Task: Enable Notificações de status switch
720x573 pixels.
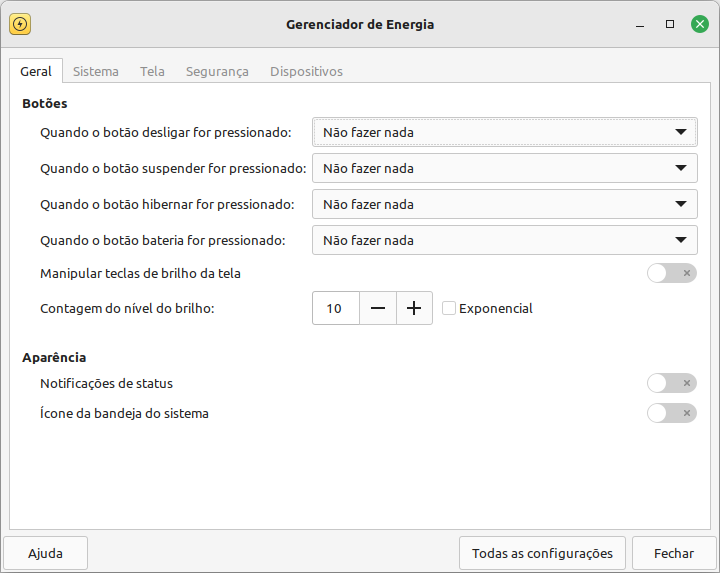Action: [x=672, y=383]
